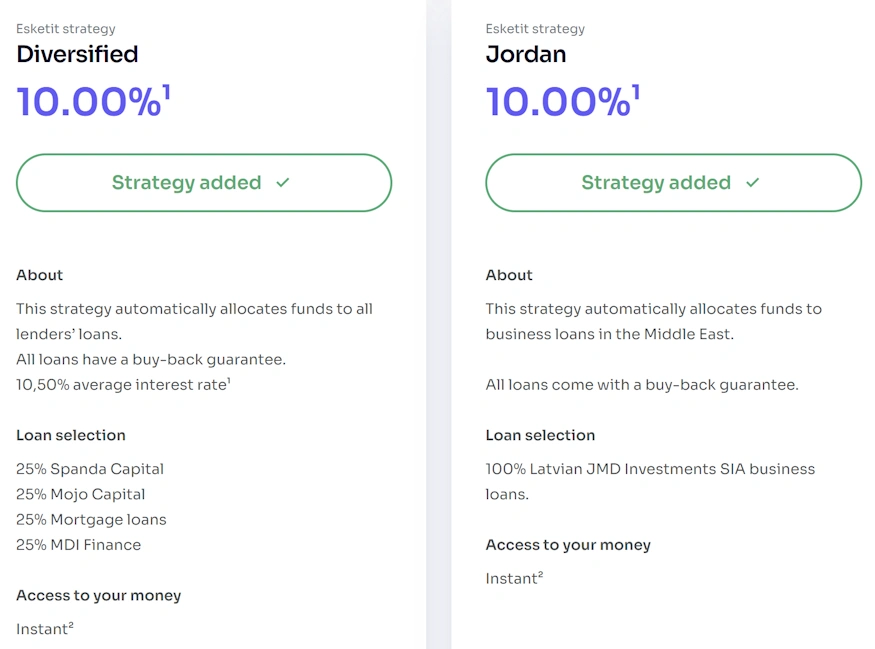The width and height of the screenshot is (875, 649).
Task: Open footnote 2 next to Jordan's Instant
Action: point(540,574)
